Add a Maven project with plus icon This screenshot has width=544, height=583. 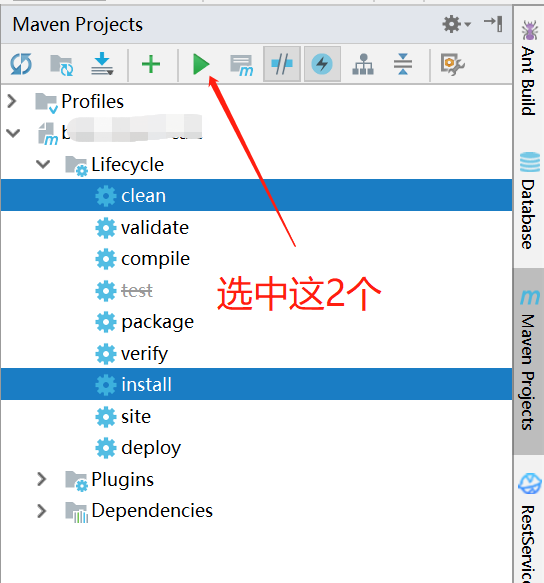(x=151, y=64)
